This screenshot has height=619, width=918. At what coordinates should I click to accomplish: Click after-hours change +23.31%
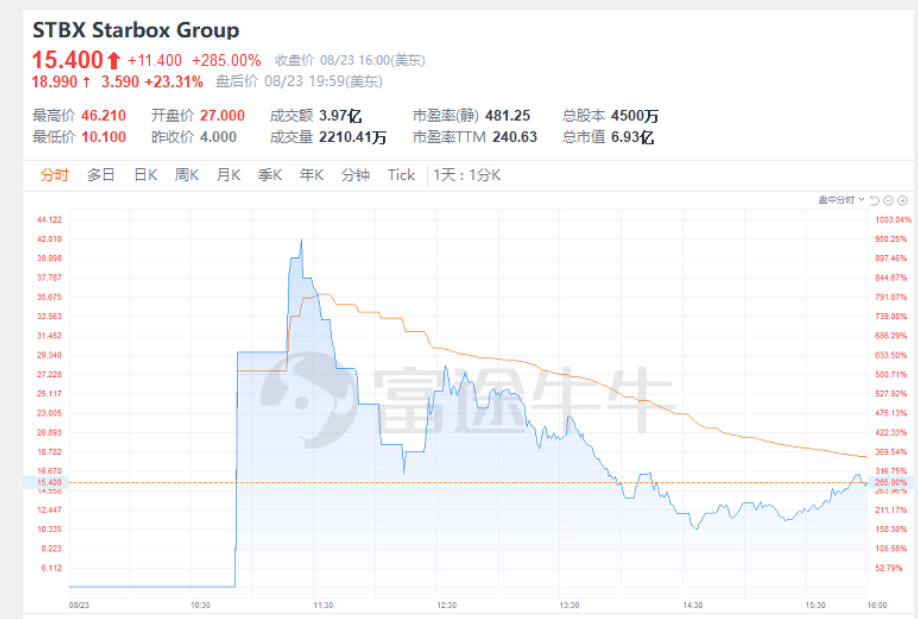[x=173, y=81]
